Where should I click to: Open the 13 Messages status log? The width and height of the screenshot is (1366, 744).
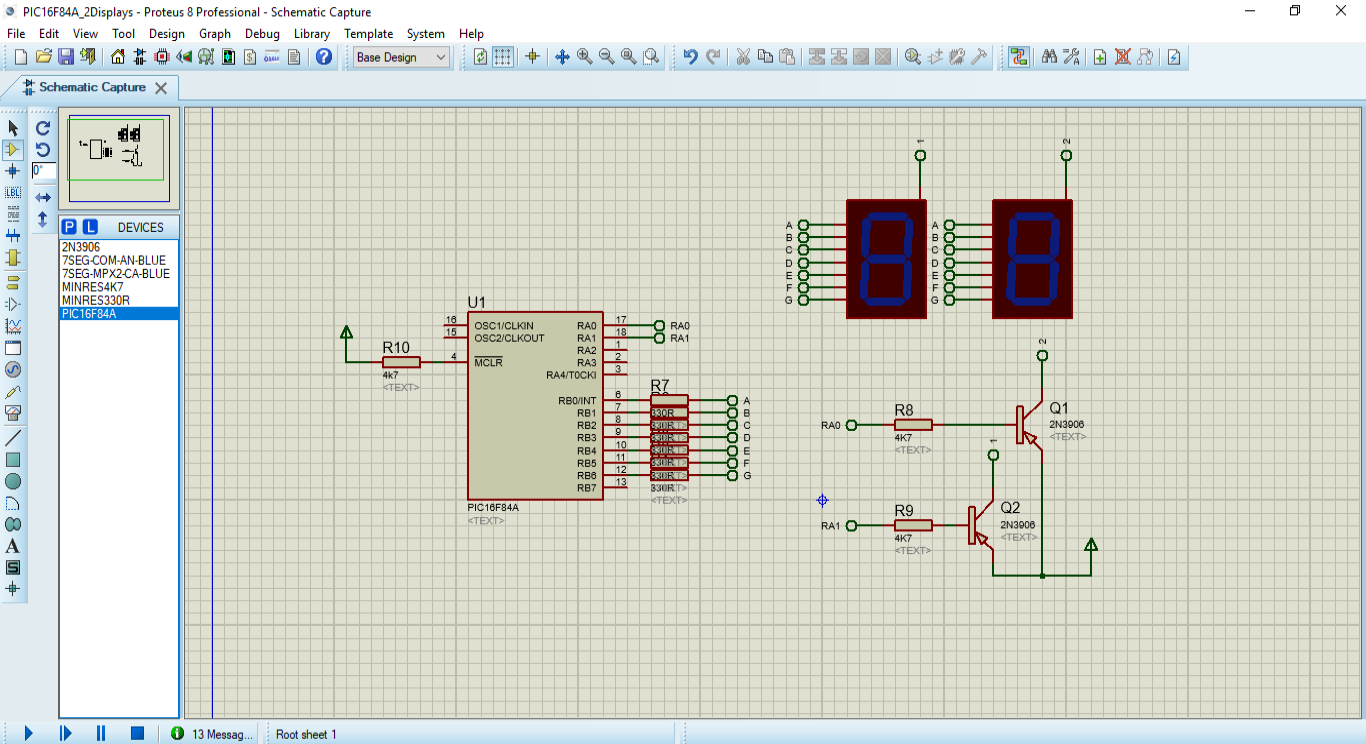click(x=212, y=734)
